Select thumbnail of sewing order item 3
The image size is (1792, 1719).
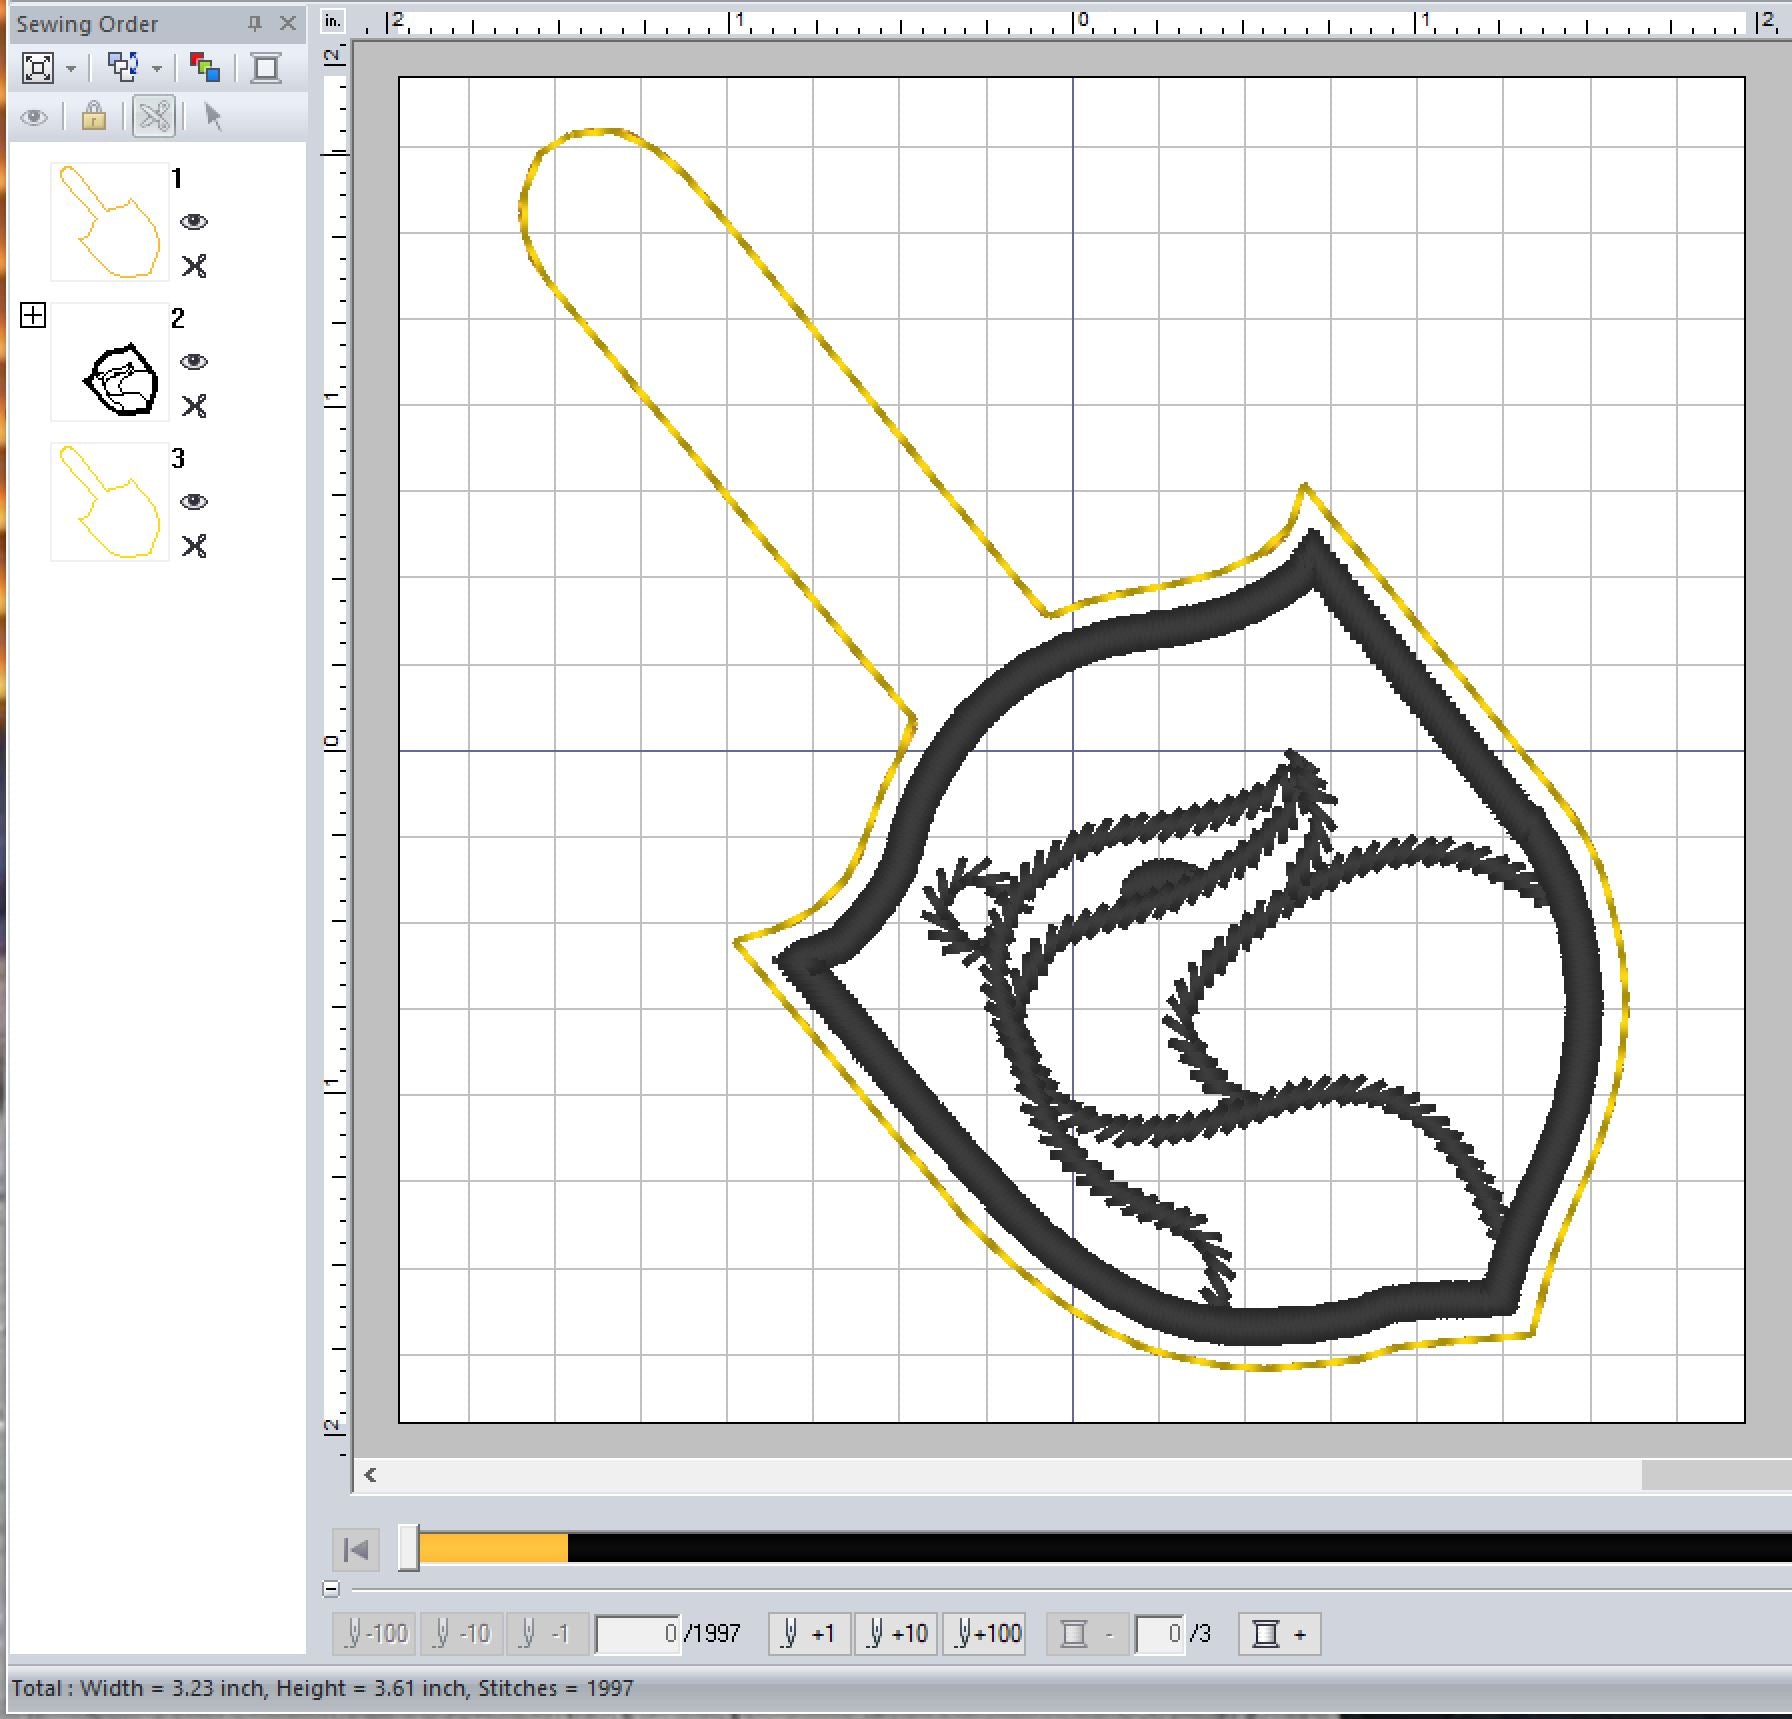pyautogui.click(x=110, y=502)
